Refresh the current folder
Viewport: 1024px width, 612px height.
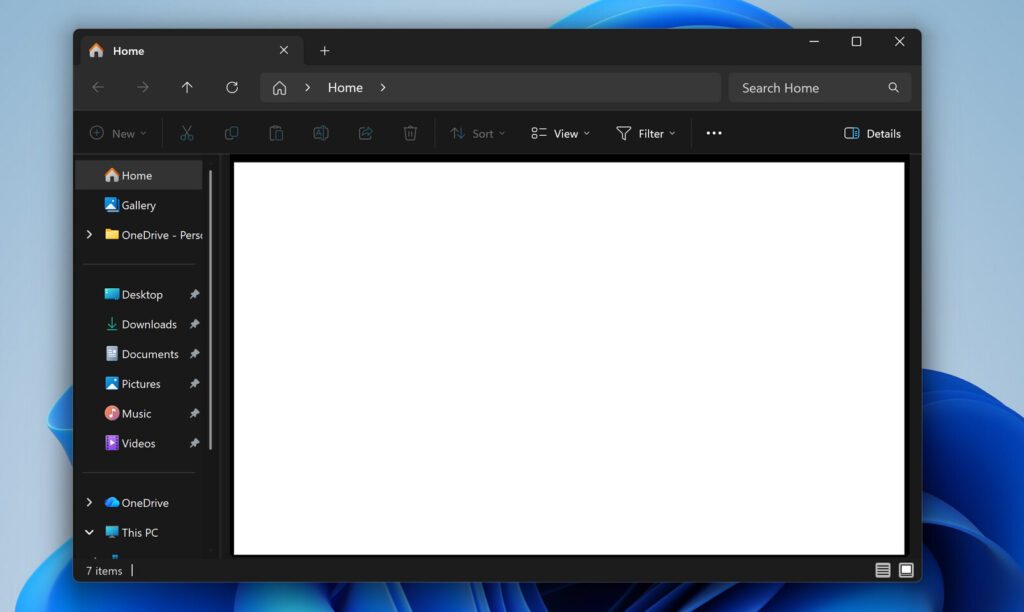pos(232,87)
